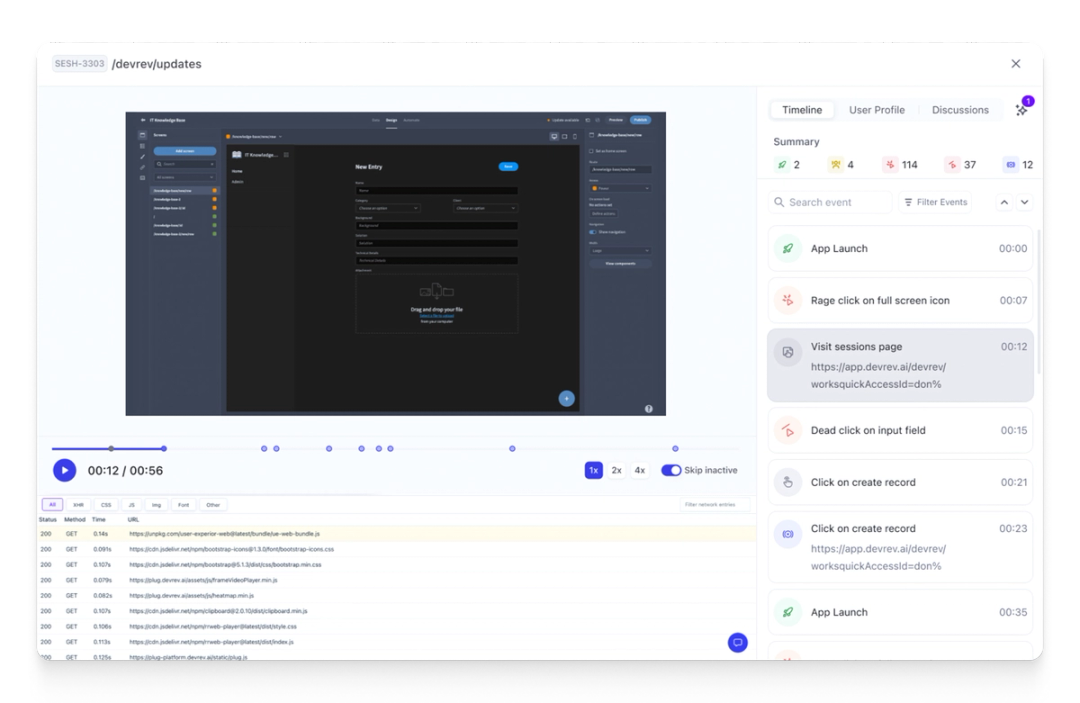Click the page visit summary icon showing 12
The image size is (1080, 703).
(x=1010, y=165)
